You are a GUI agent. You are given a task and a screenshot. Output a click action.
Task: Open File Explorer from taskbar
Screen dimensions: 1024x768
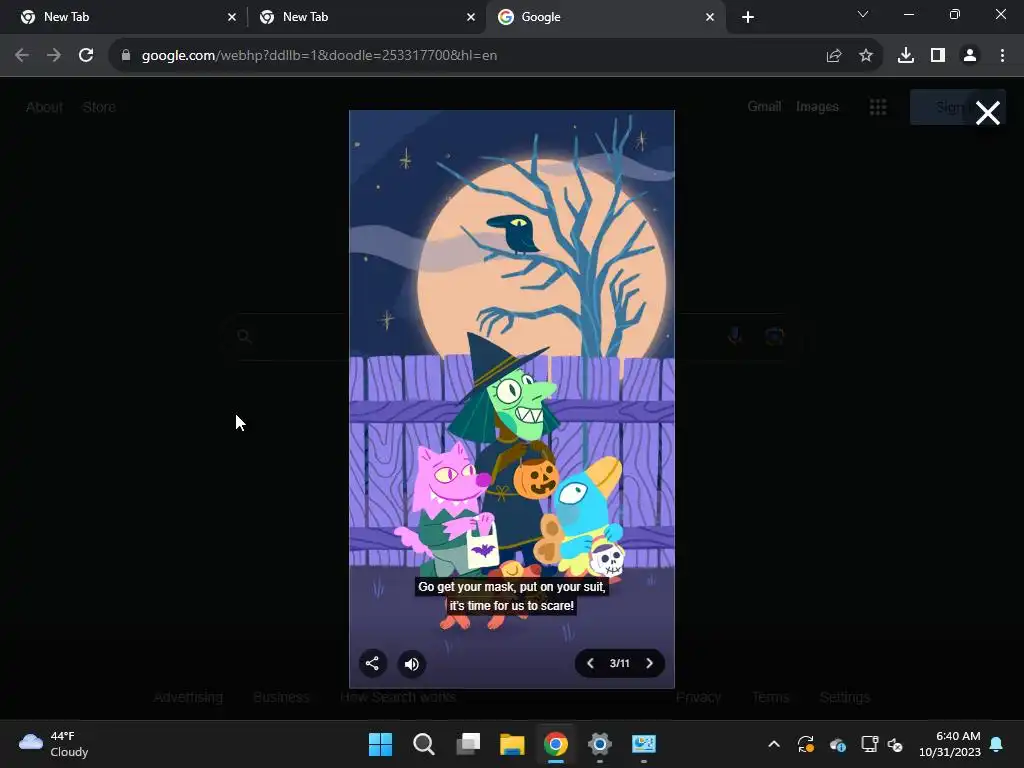coord(512,744)
